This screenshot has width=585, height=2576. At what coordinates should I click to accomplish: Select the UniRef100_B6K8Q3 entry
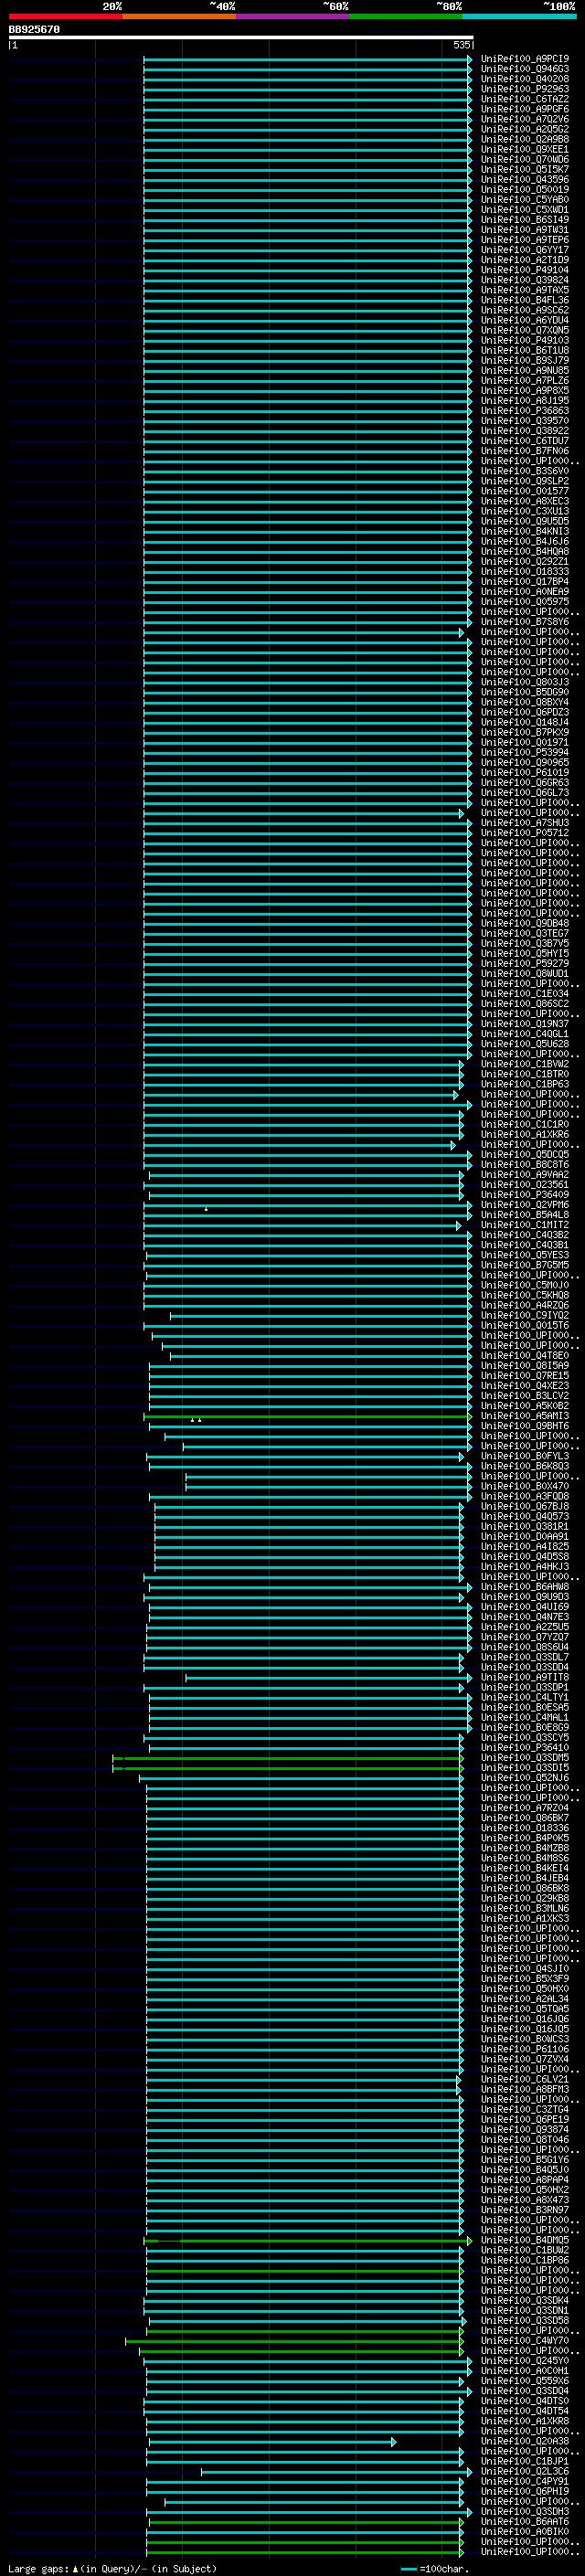point(525,1466)
